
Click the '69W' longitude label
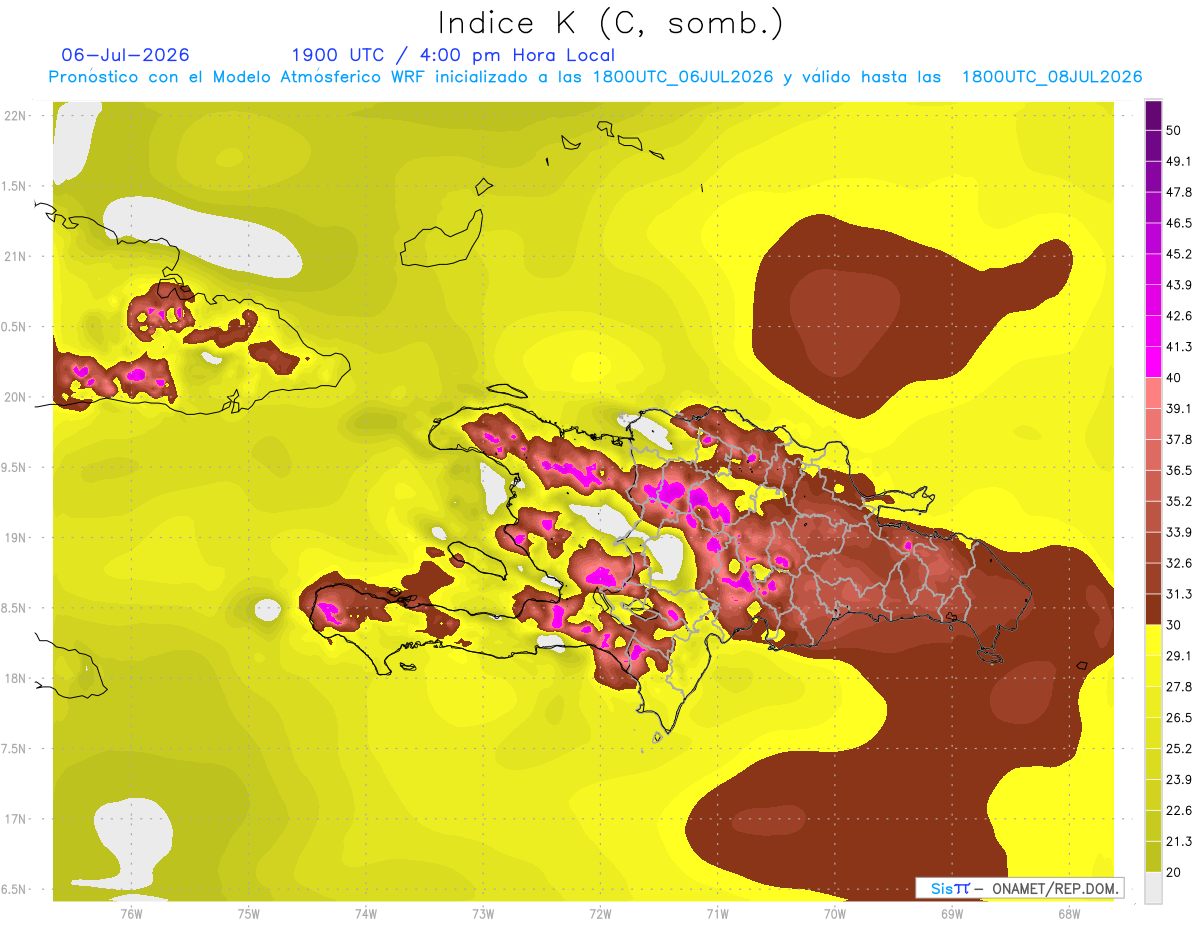(952, 913)
